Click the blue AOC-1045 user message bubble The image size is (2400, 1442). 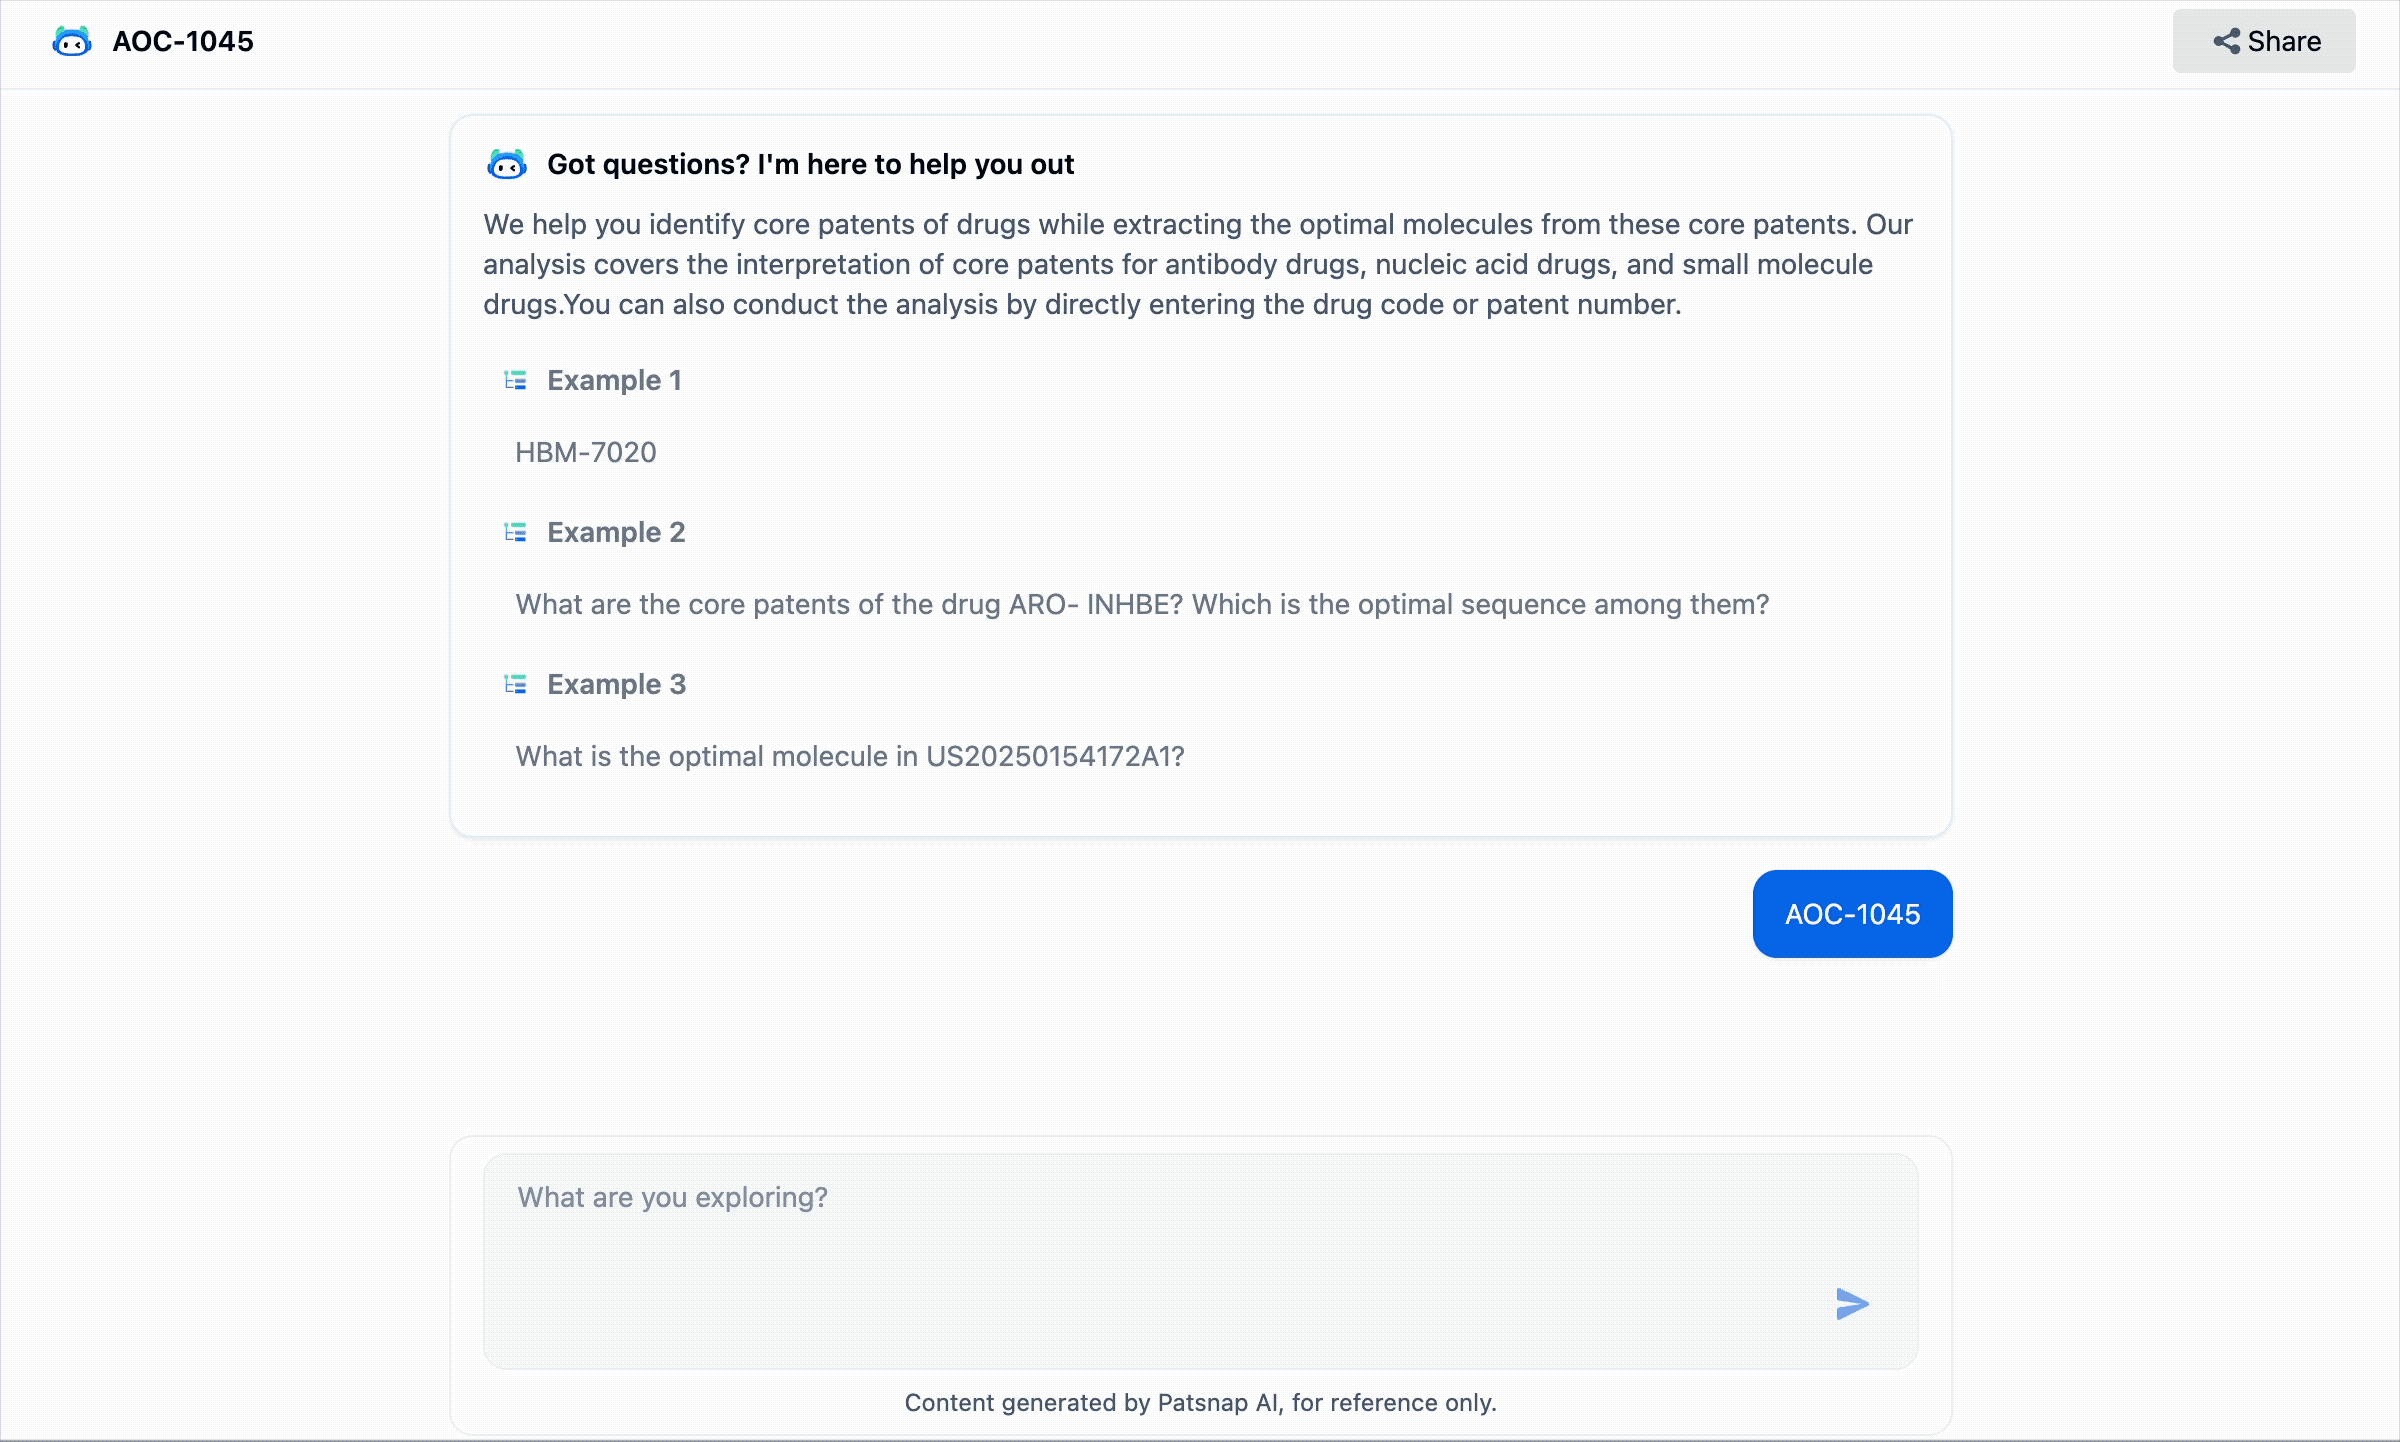(x=1852, y=914)
